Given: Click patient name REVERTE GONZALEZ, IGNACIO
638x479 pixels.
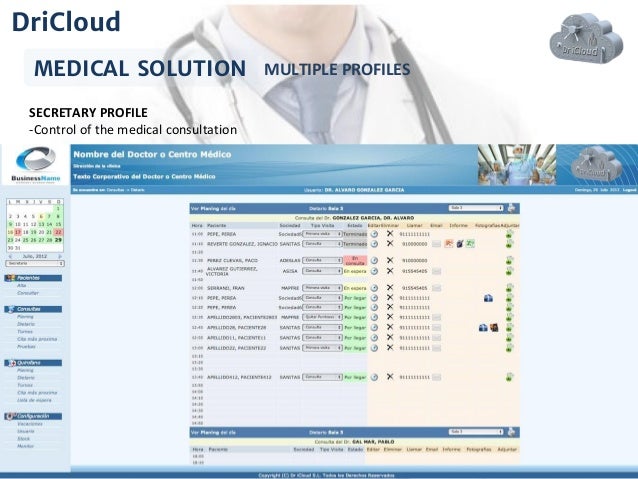Looking at the screenshot, I should coord(242,244).
